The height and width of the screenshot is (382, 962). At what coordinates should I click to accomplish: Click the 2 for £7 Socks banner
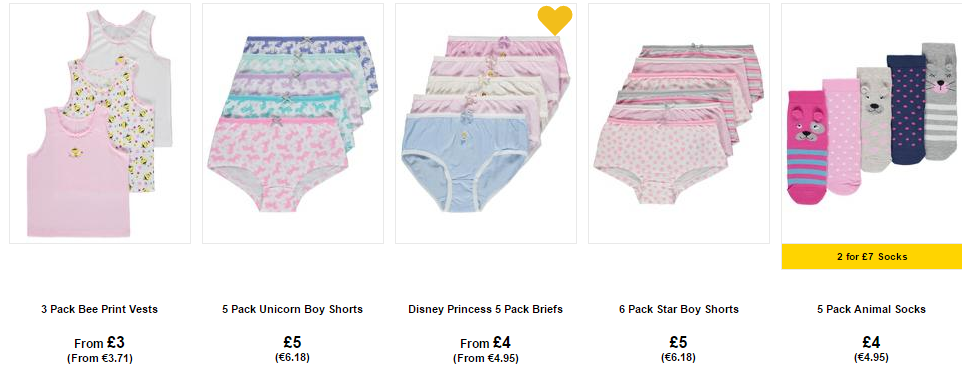pyautogui.click(x=872, y=256)
